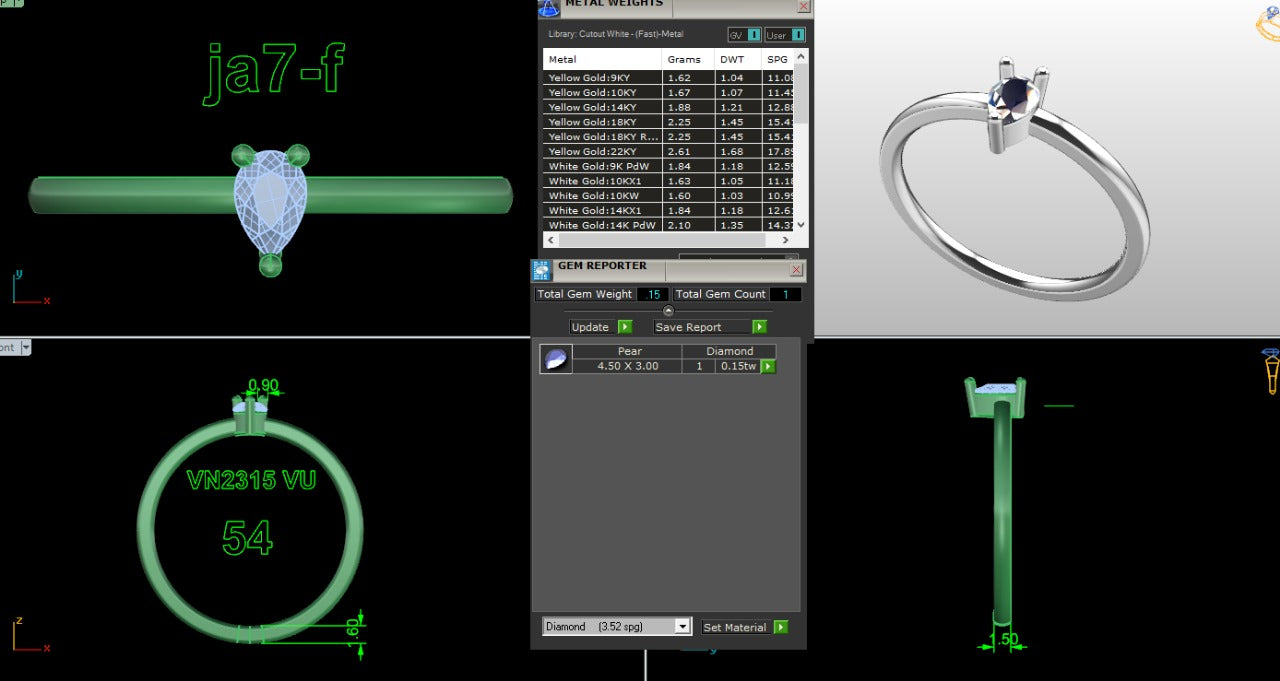Click the Metal Weights flask icon

tap(549, 7)
